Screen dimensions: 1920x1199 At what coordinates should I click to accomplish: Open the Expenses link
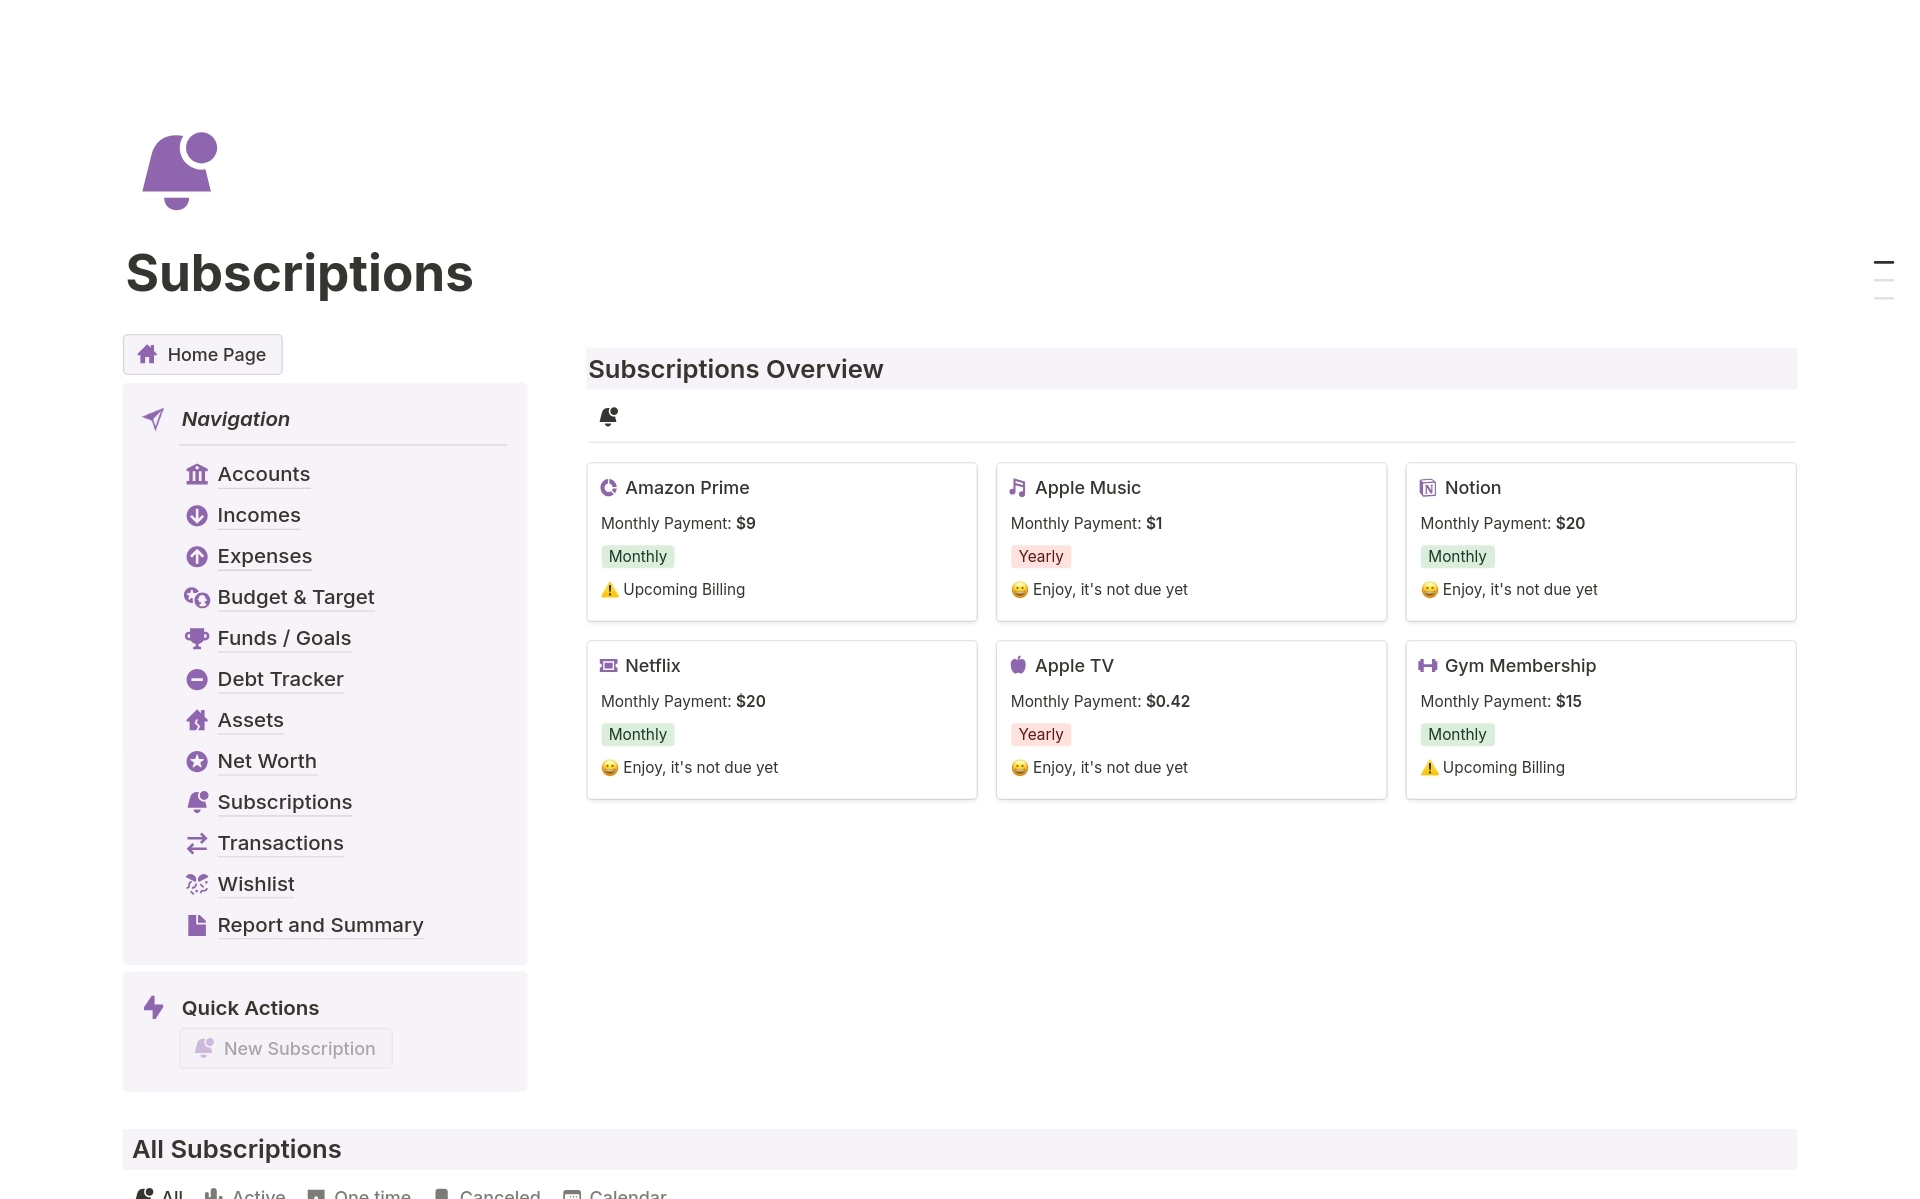click(265, 556)
